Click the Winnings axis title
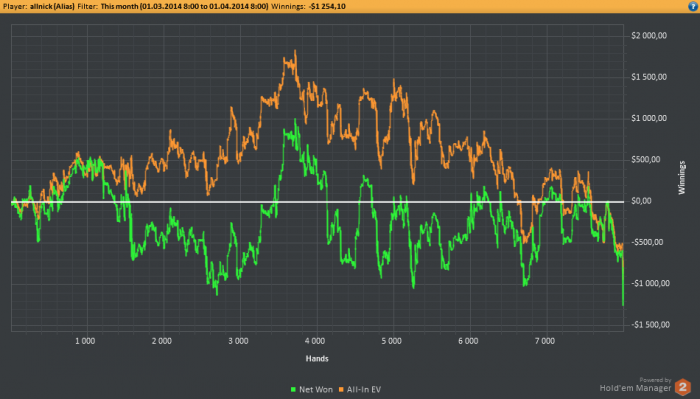Image resolution: width=700 pixels, height=399 pixels. (682, 178)
